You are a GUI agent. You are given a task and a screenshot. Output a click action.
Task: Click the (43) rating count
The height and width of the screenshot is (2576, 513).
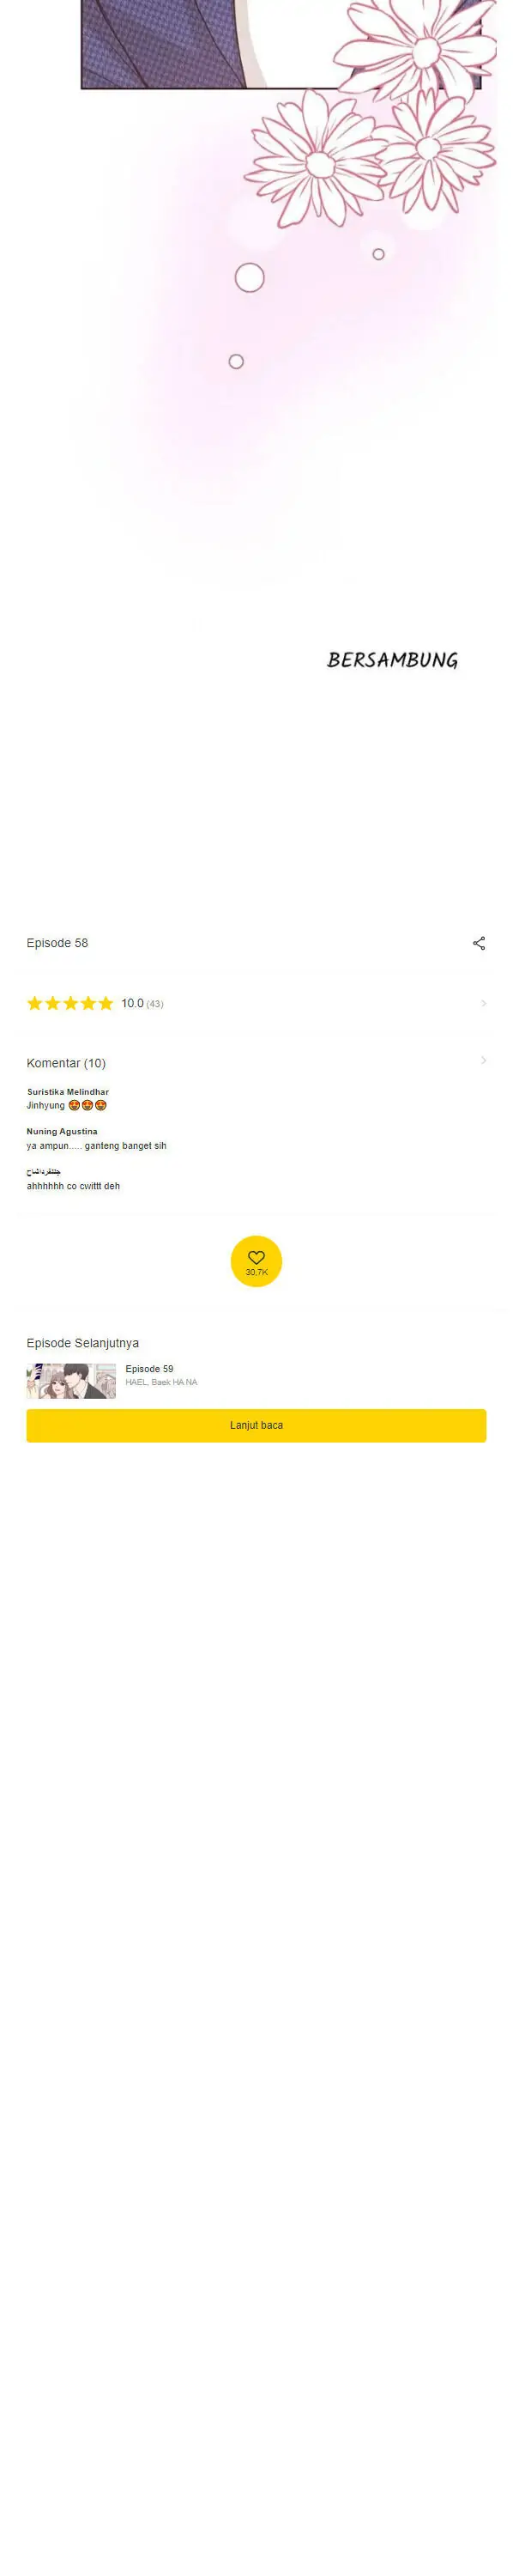[x=155, y=1004]
